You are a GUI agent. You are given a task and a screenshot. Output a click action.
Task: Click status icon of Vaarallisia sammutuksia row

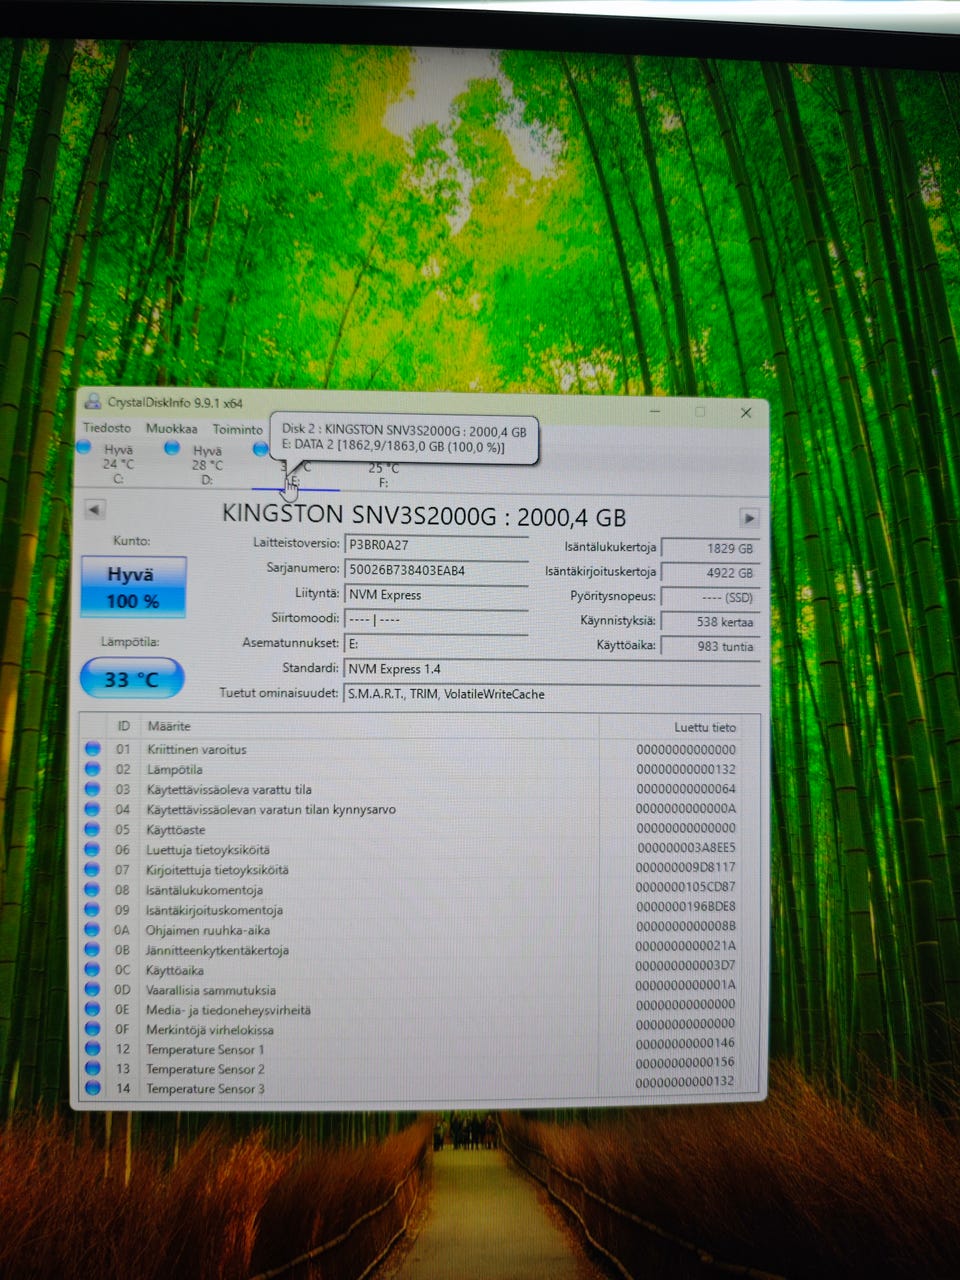pyautogui.click(x=93, y=989)
